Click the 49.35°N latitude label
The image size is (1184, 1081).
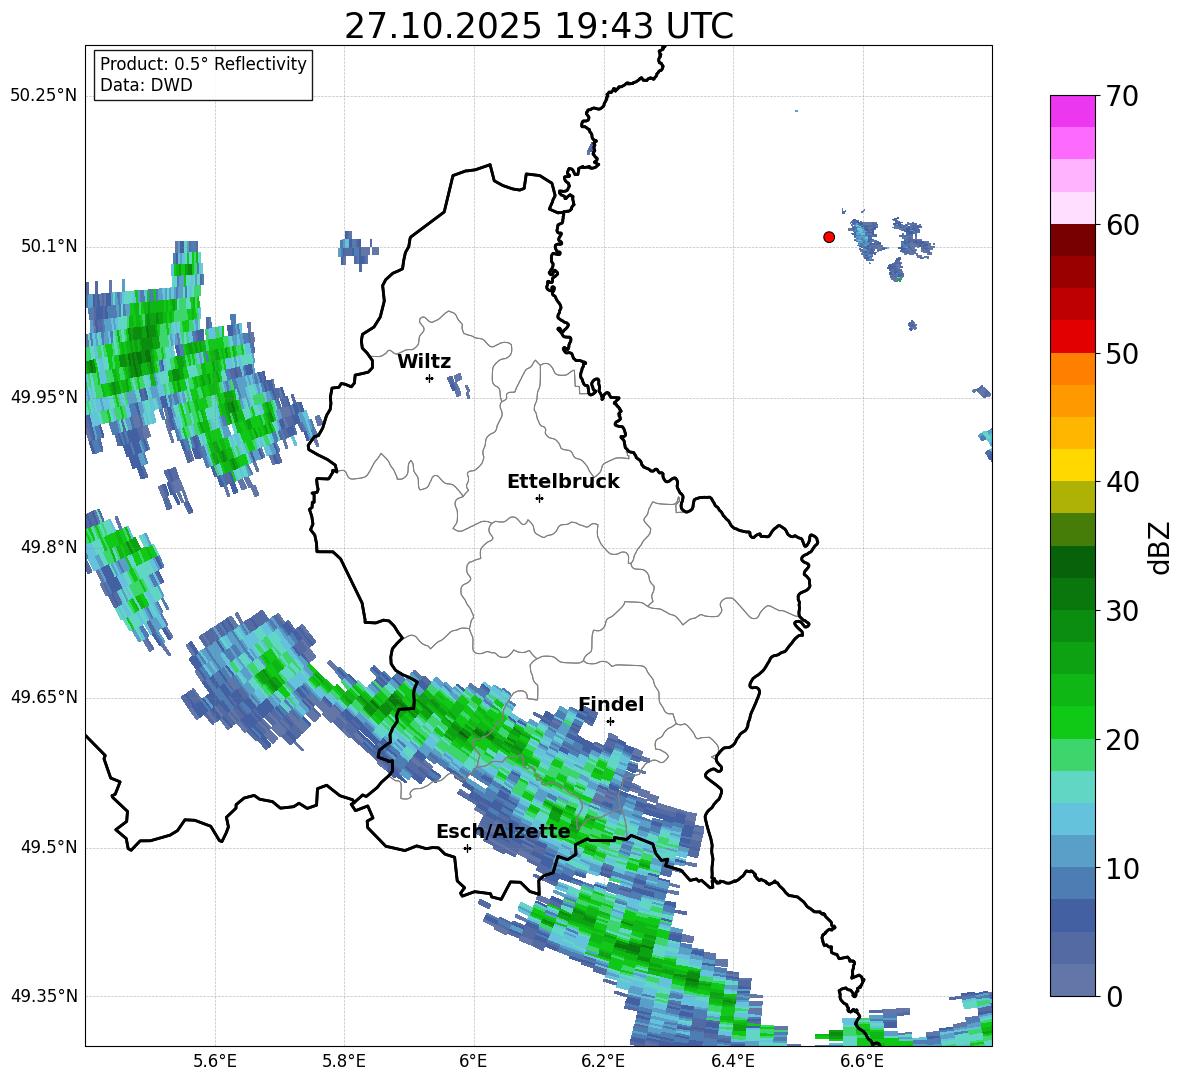(44, 997)
